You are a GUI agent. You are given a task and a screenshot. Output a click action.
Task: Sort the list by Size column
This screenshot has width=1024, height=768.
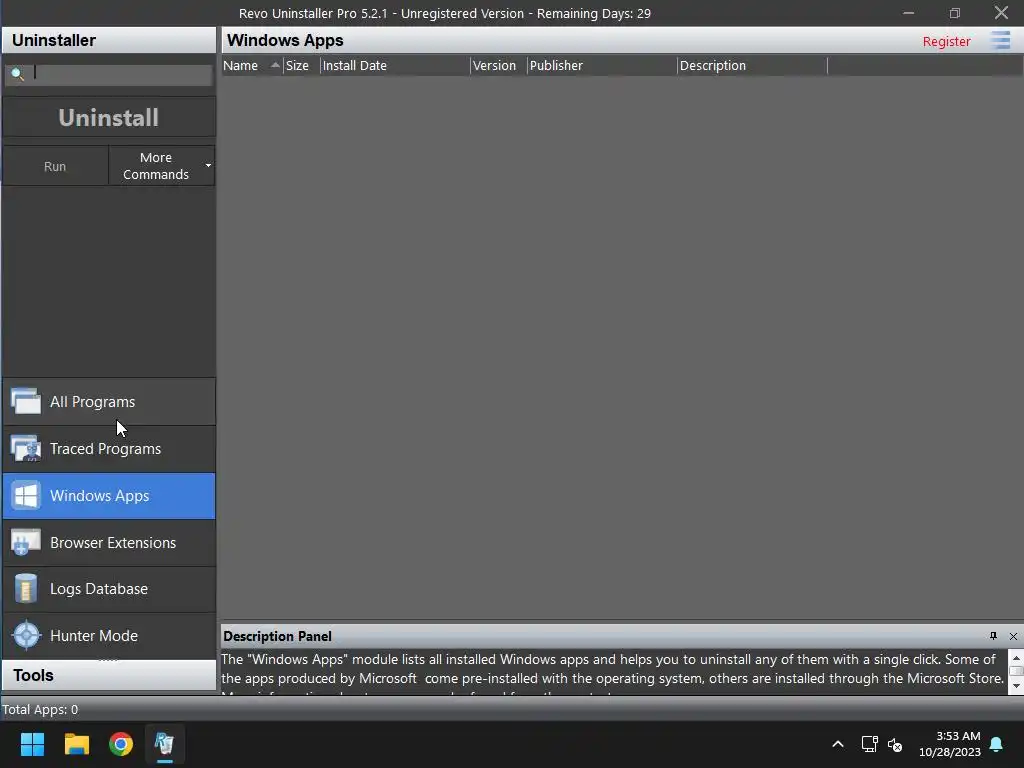(x=301, y=65)
